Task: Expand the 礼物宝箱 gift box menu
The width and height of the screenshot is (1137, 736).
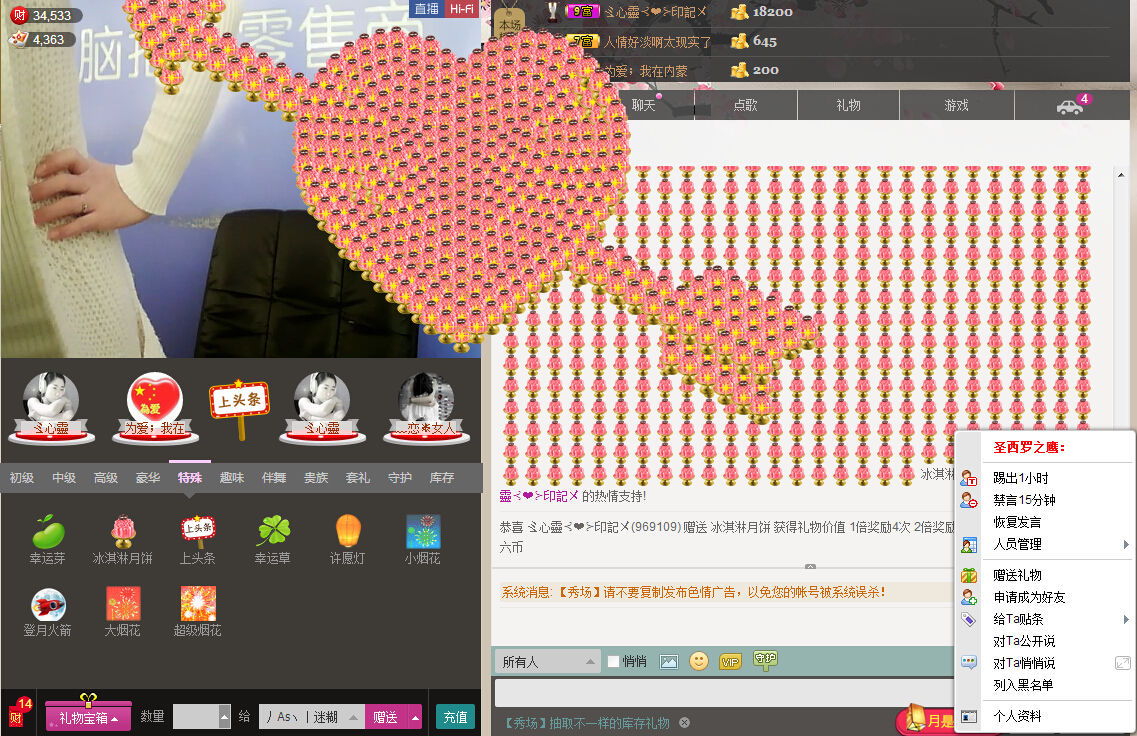Action: pyautogui.click(x=88, y=717)
